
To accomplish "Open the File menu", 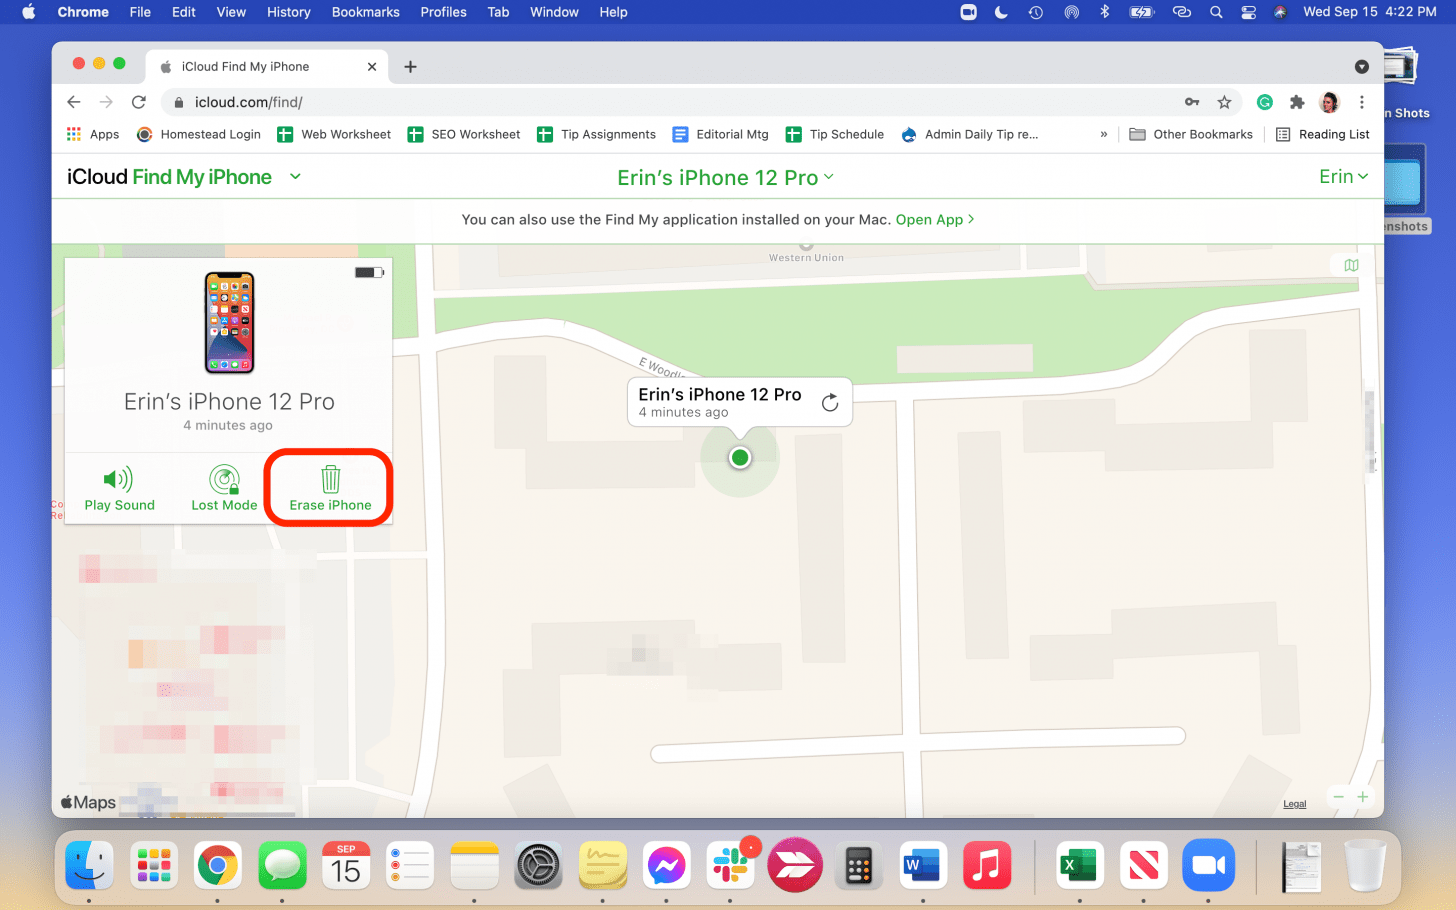I will (x=140, y=12).
